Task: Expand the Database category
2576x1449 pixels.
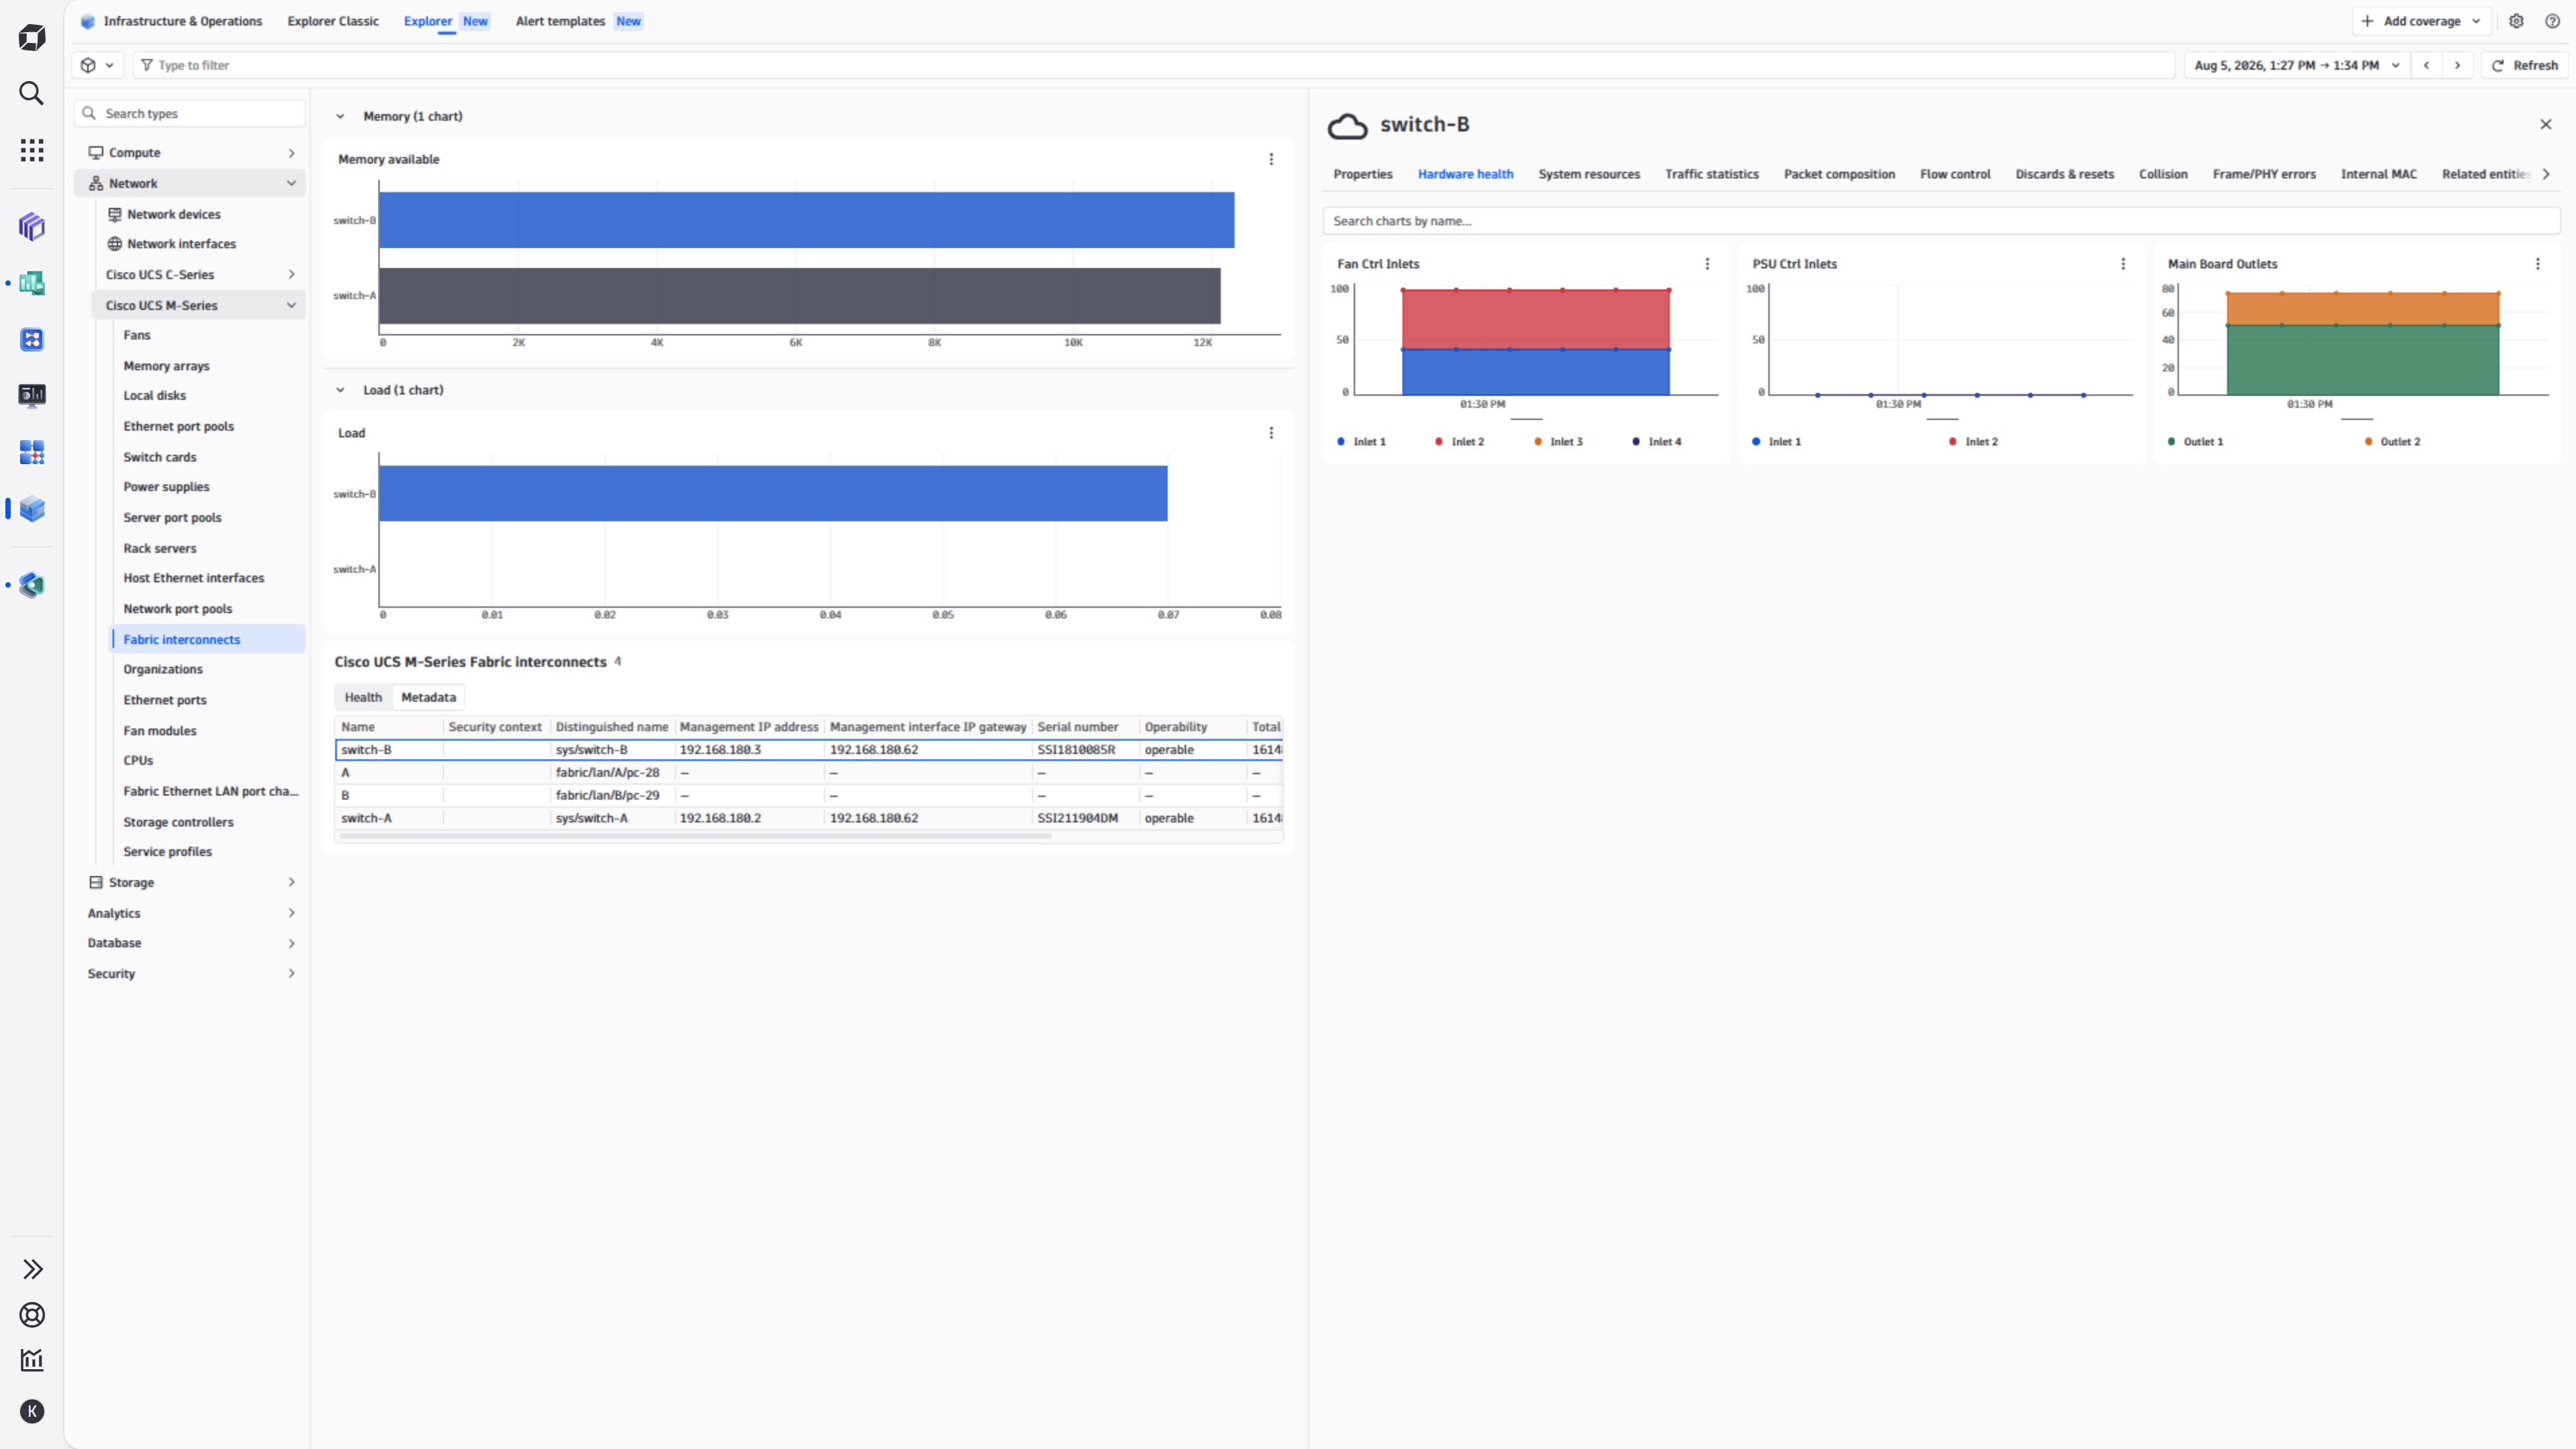Action: [291, 943]
